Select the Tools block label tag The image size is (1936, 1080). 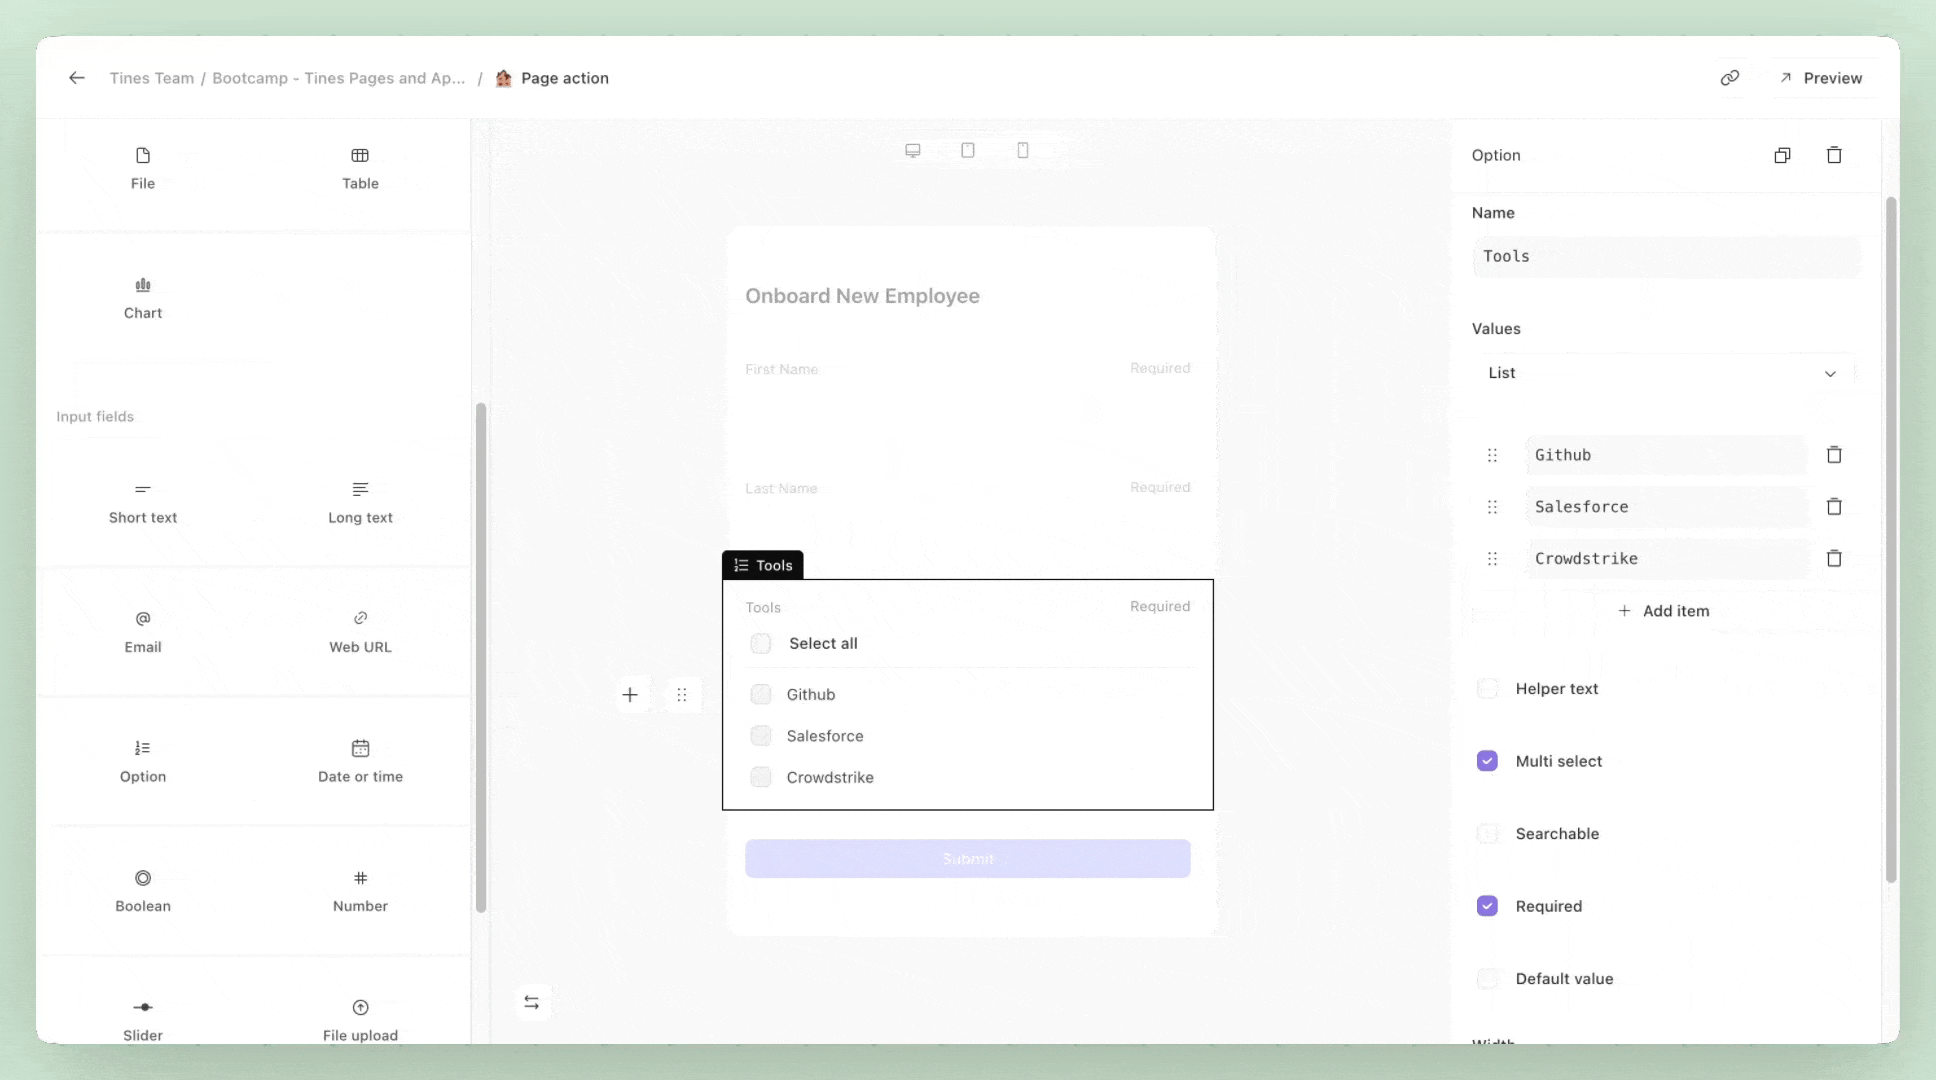coord(763,565)
